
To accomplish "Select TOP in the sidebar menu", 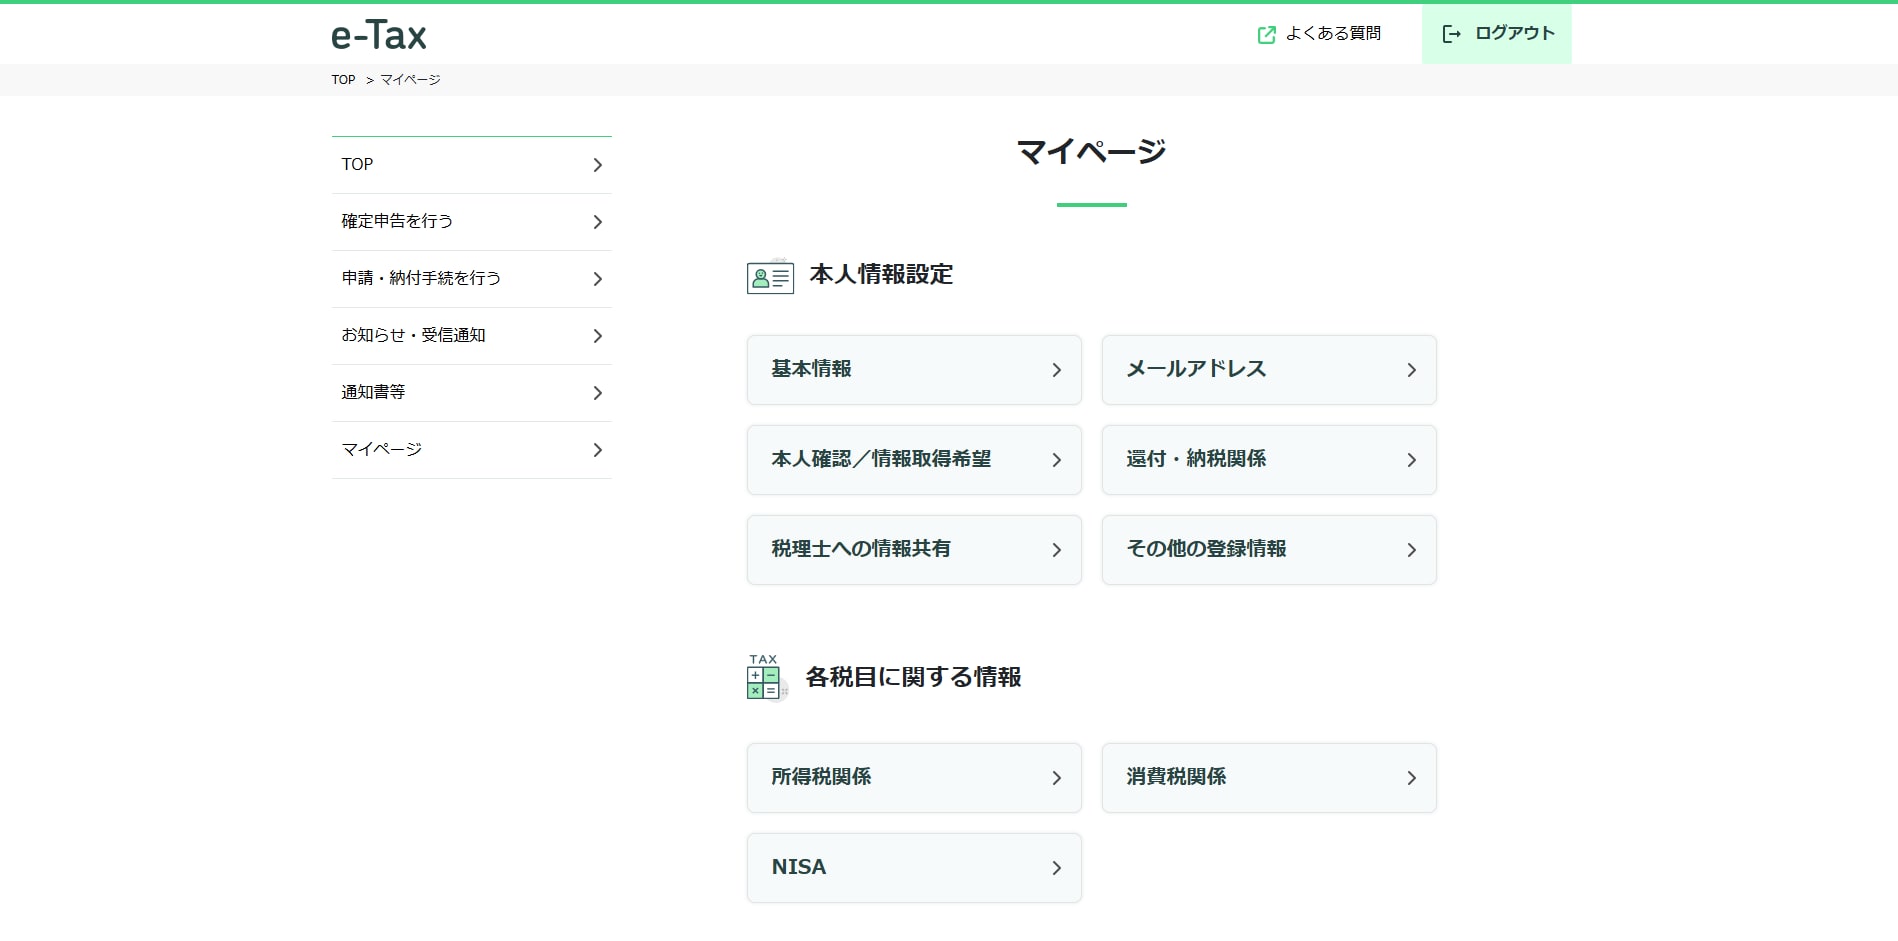I will [471, 165].
